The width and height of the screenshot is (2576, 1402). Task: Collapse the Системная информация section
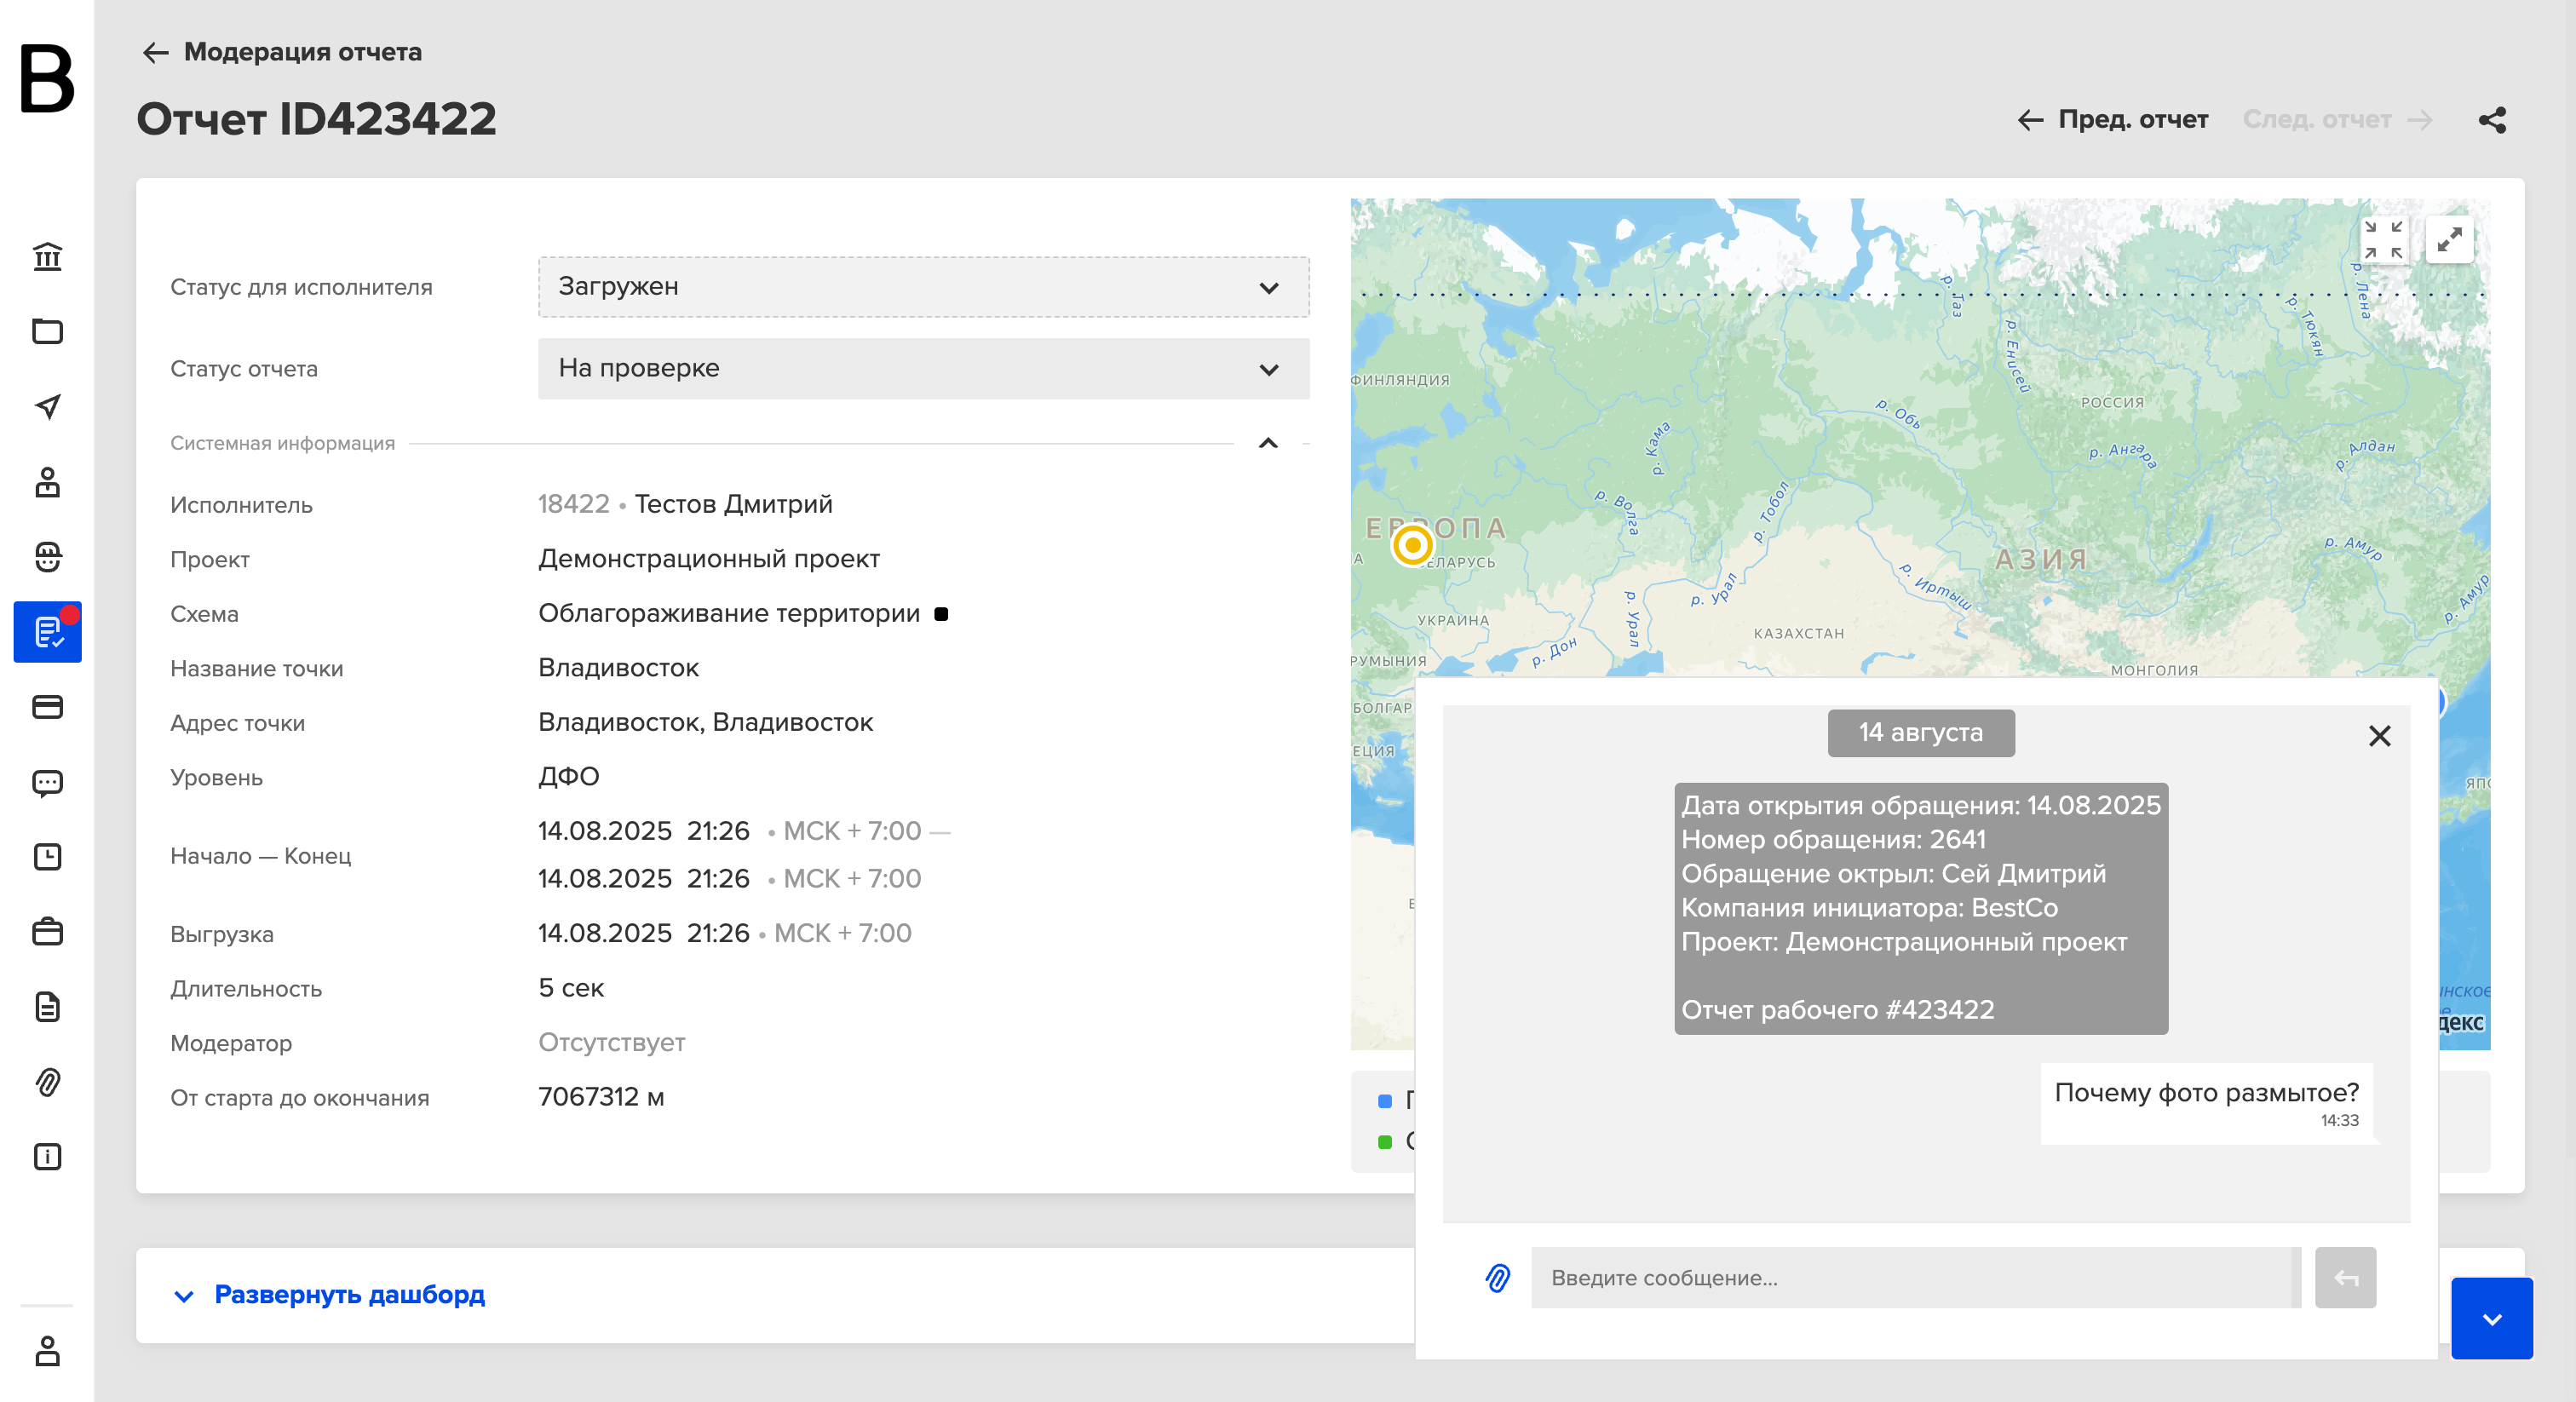pyautogui.click(x=1268, y=443)
